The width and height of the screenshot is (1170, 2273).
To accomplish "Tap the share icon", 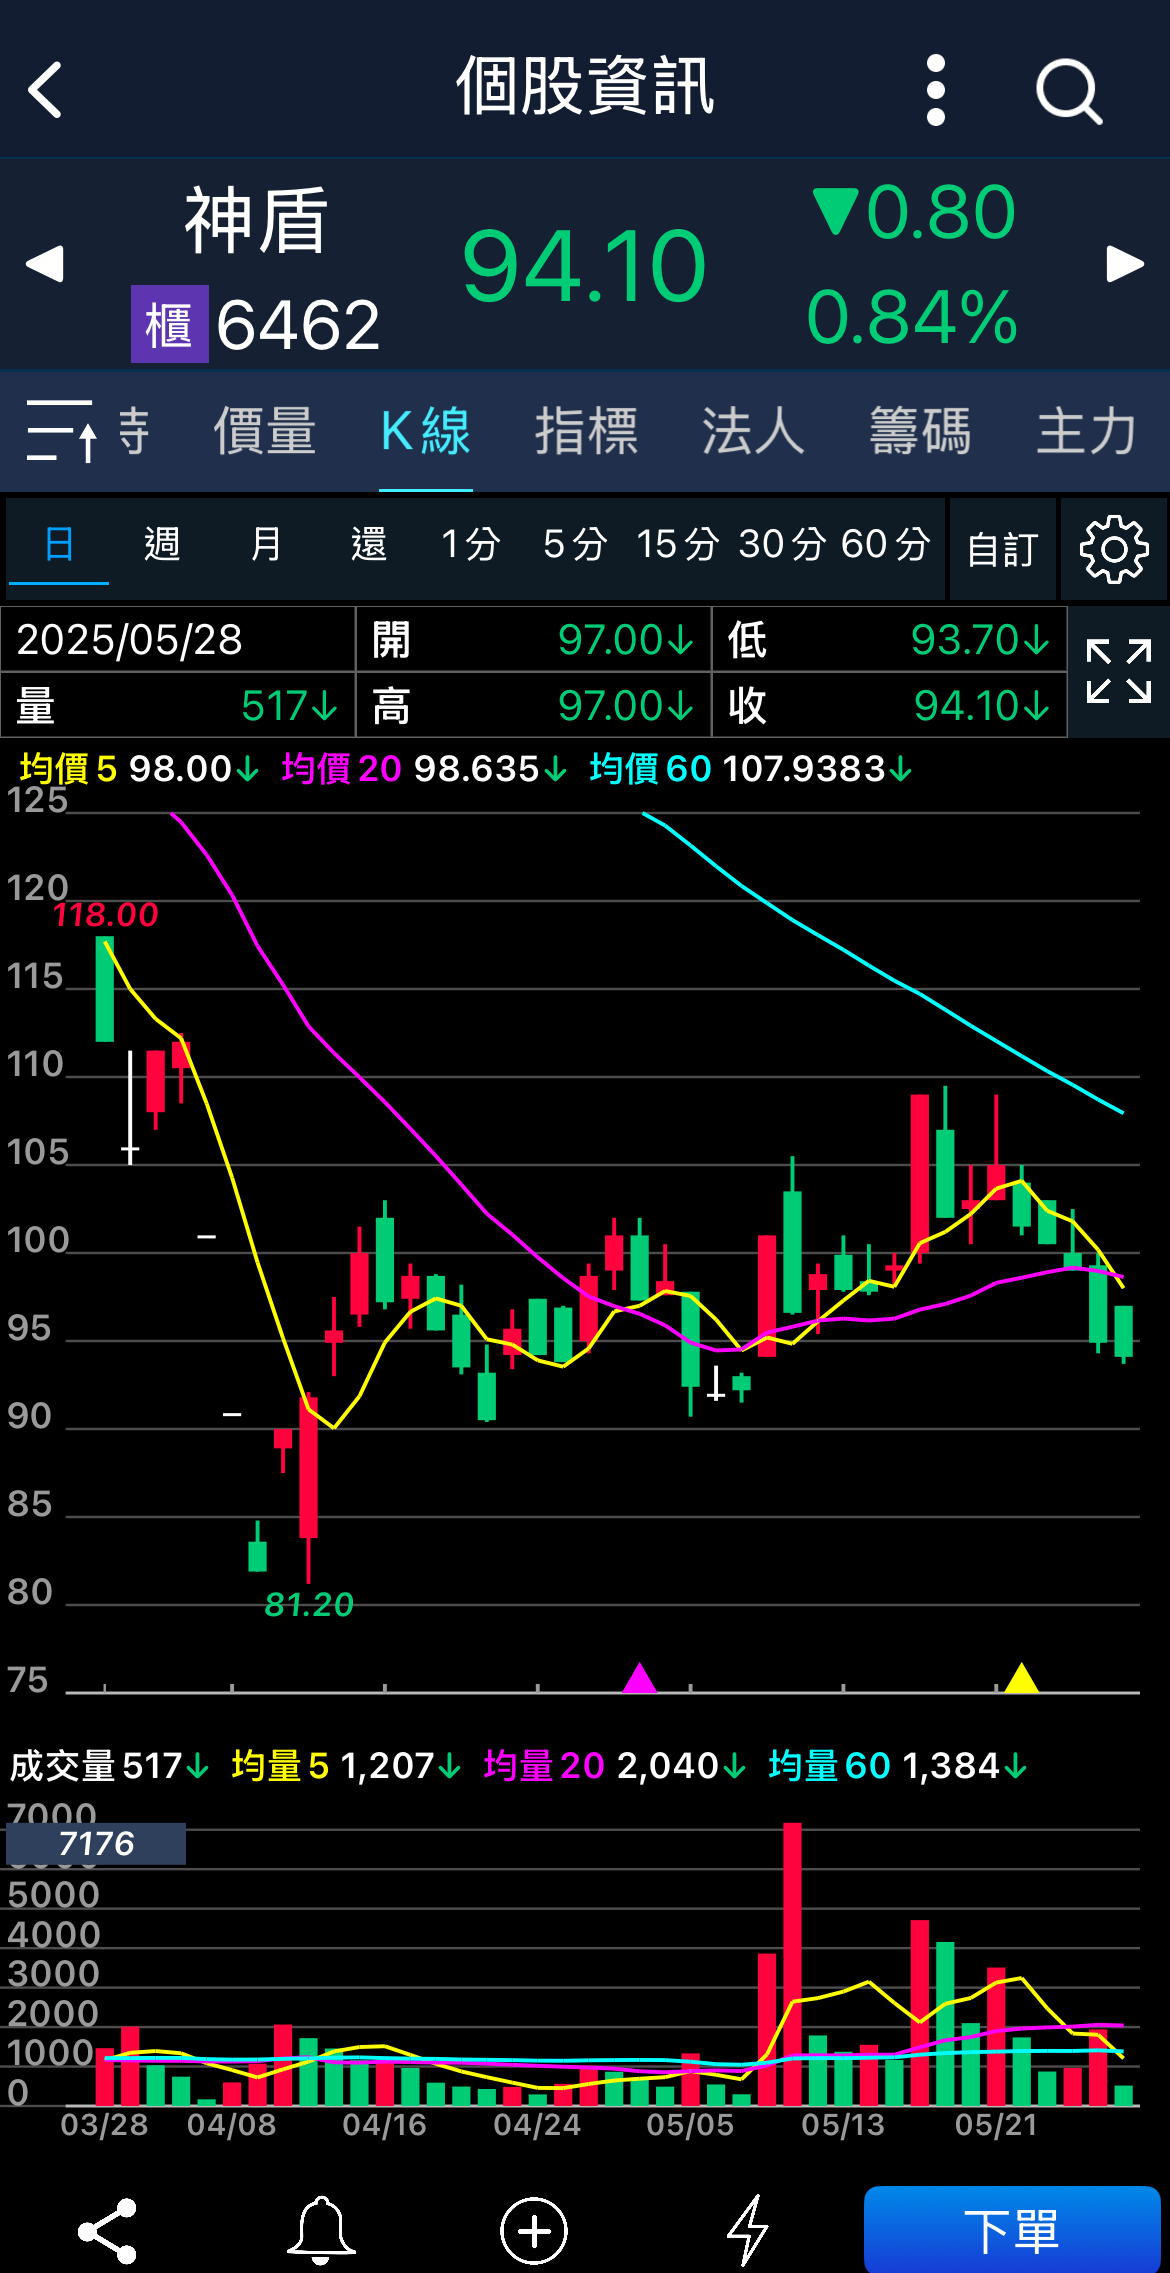I will pyautogui.click(x=107, y=2231).
